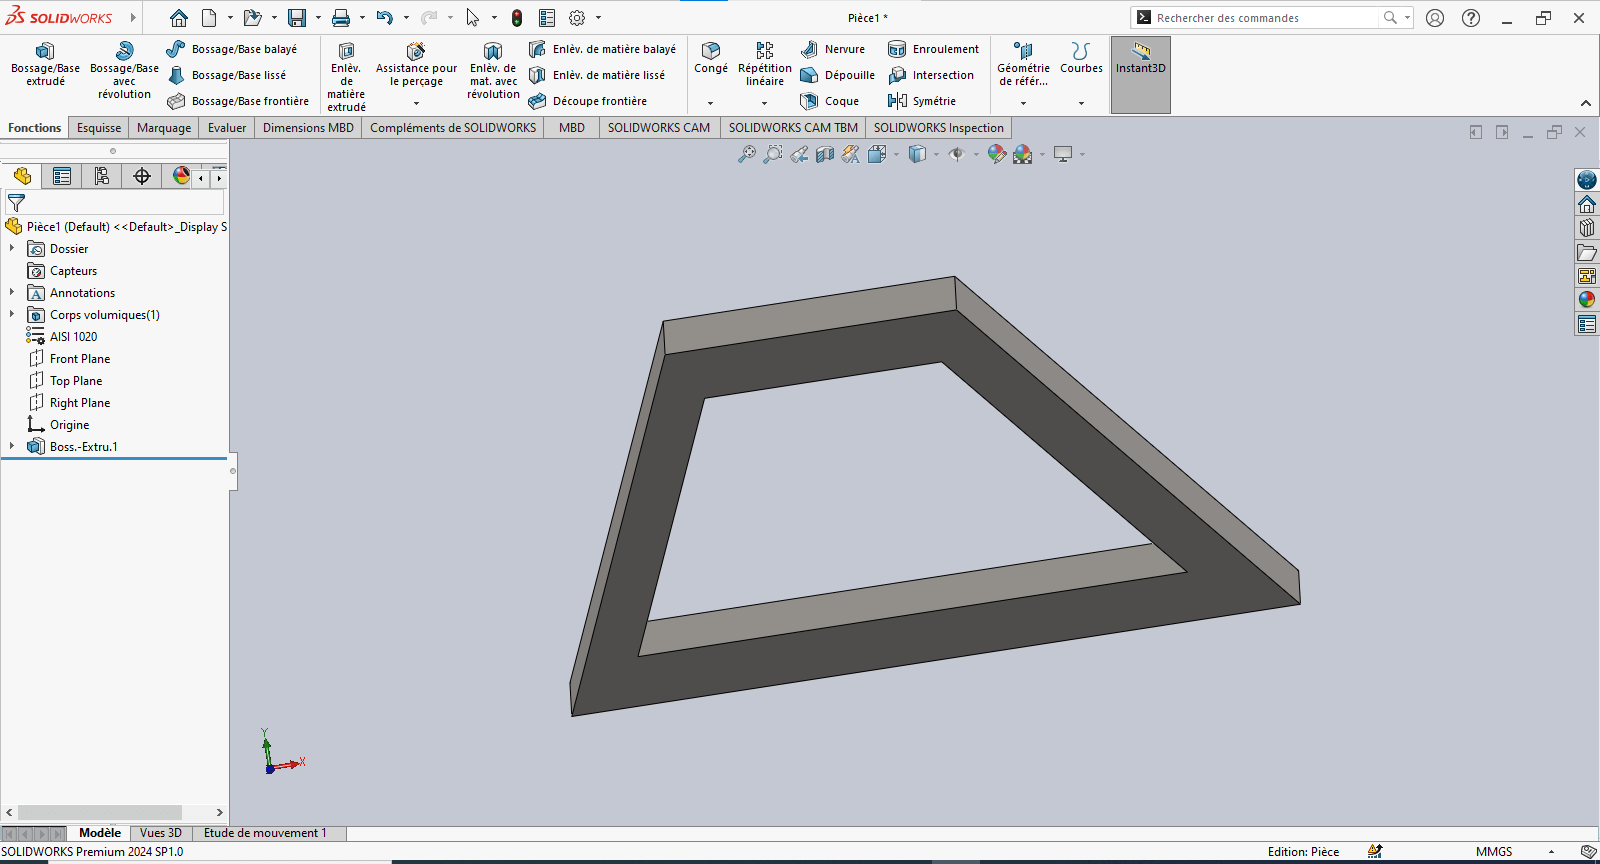Select the Congé fillet tool

point(711,52)
